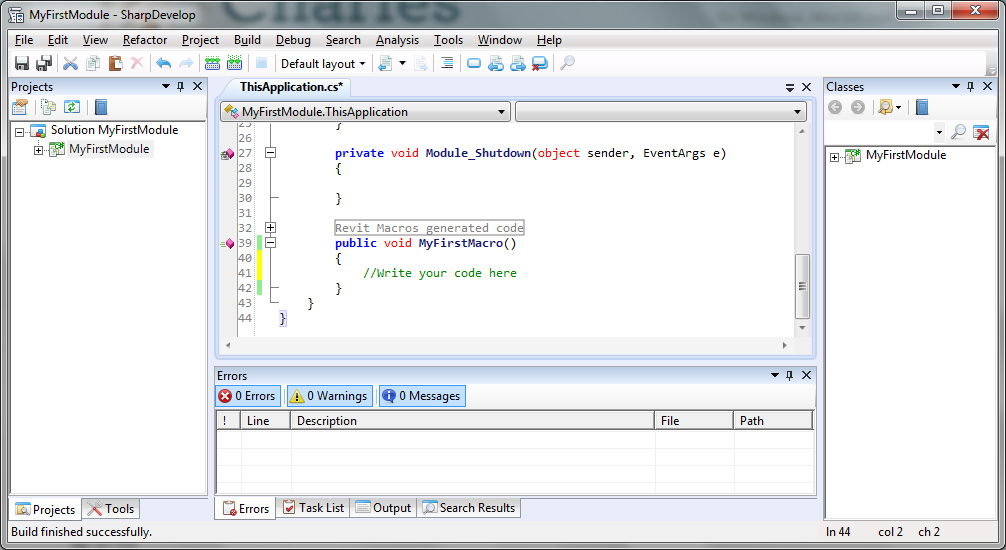
Task: Expand MyFirstModule node in Projects tree
Action: click(x=38, y=150)
